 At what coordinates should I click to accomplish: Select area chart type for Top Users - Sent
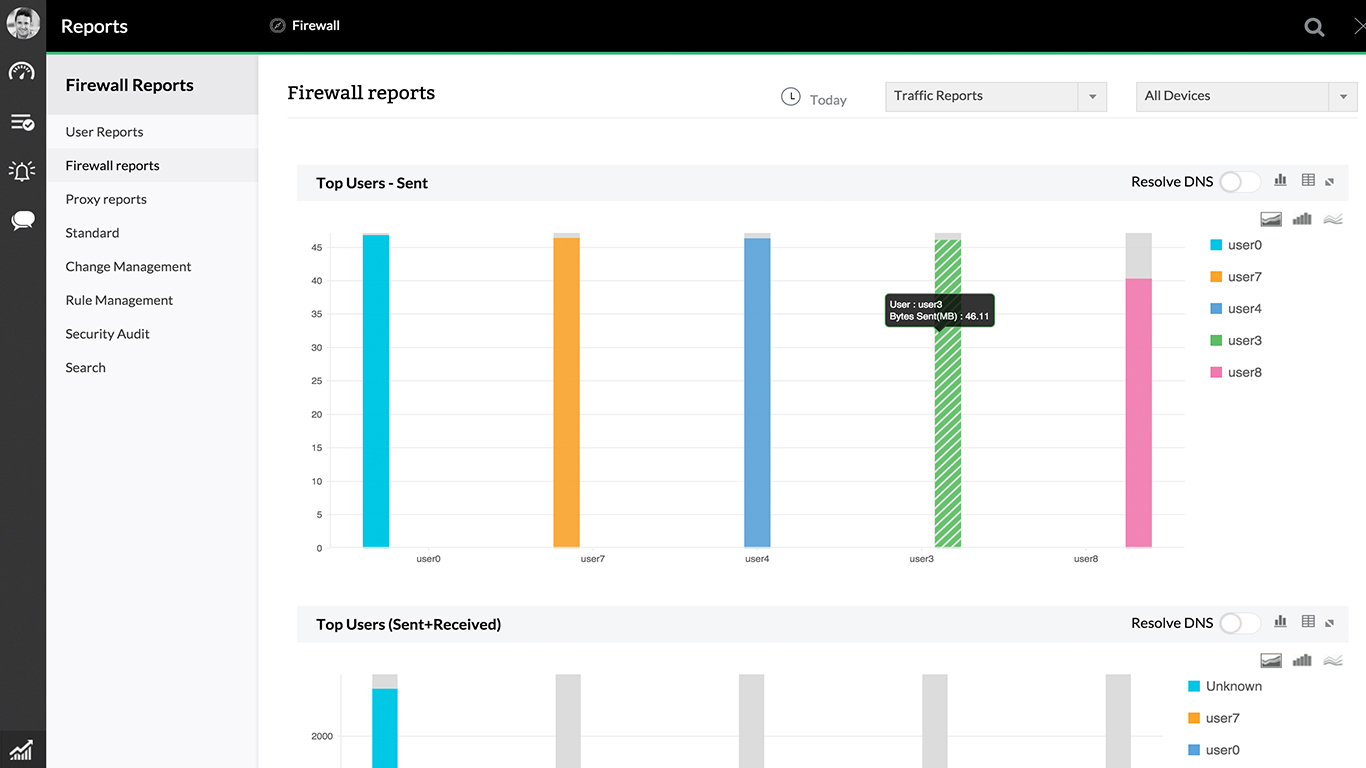[x=1271, y=219]
